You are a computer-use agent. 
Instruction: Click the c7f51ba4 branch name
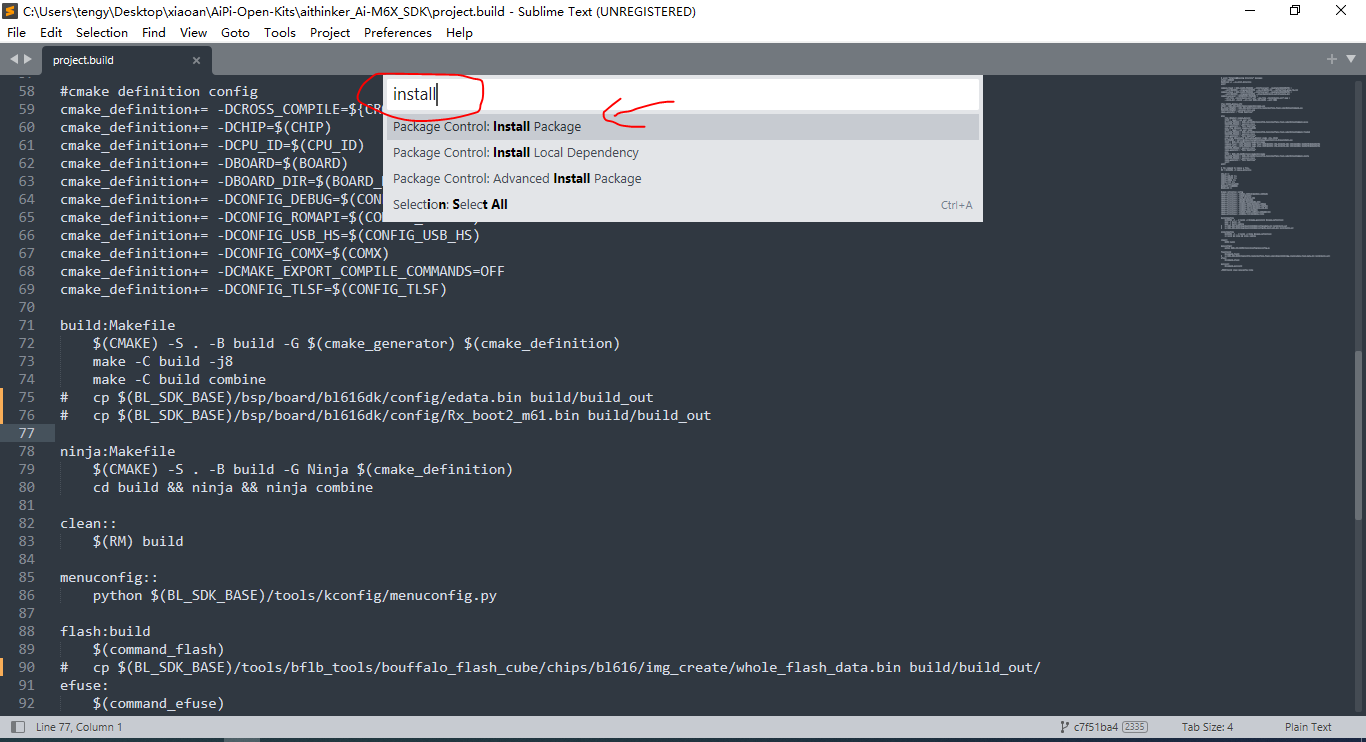pos(1096,727)
